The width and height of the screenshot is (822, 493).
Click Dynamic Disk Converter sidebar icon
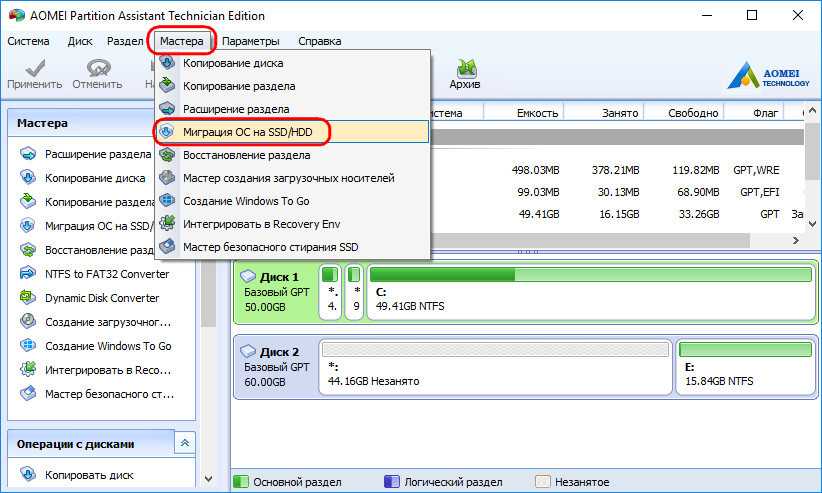pyautogui.click(x=27, y=298)
